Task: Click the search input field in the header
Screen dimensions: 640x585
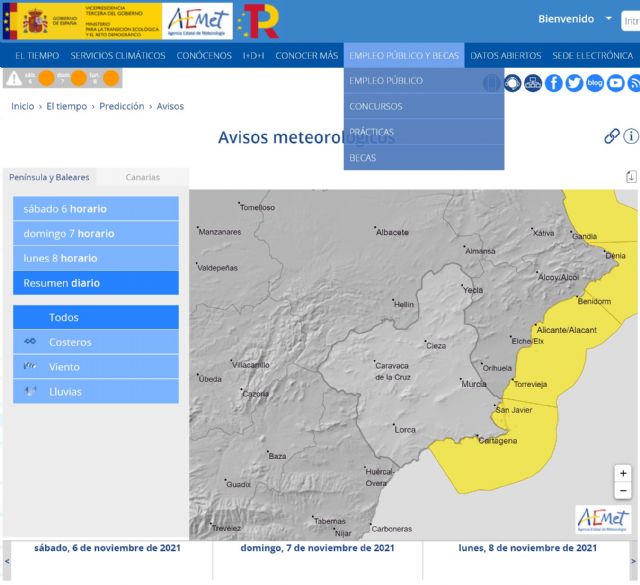Action: [630, 21]
